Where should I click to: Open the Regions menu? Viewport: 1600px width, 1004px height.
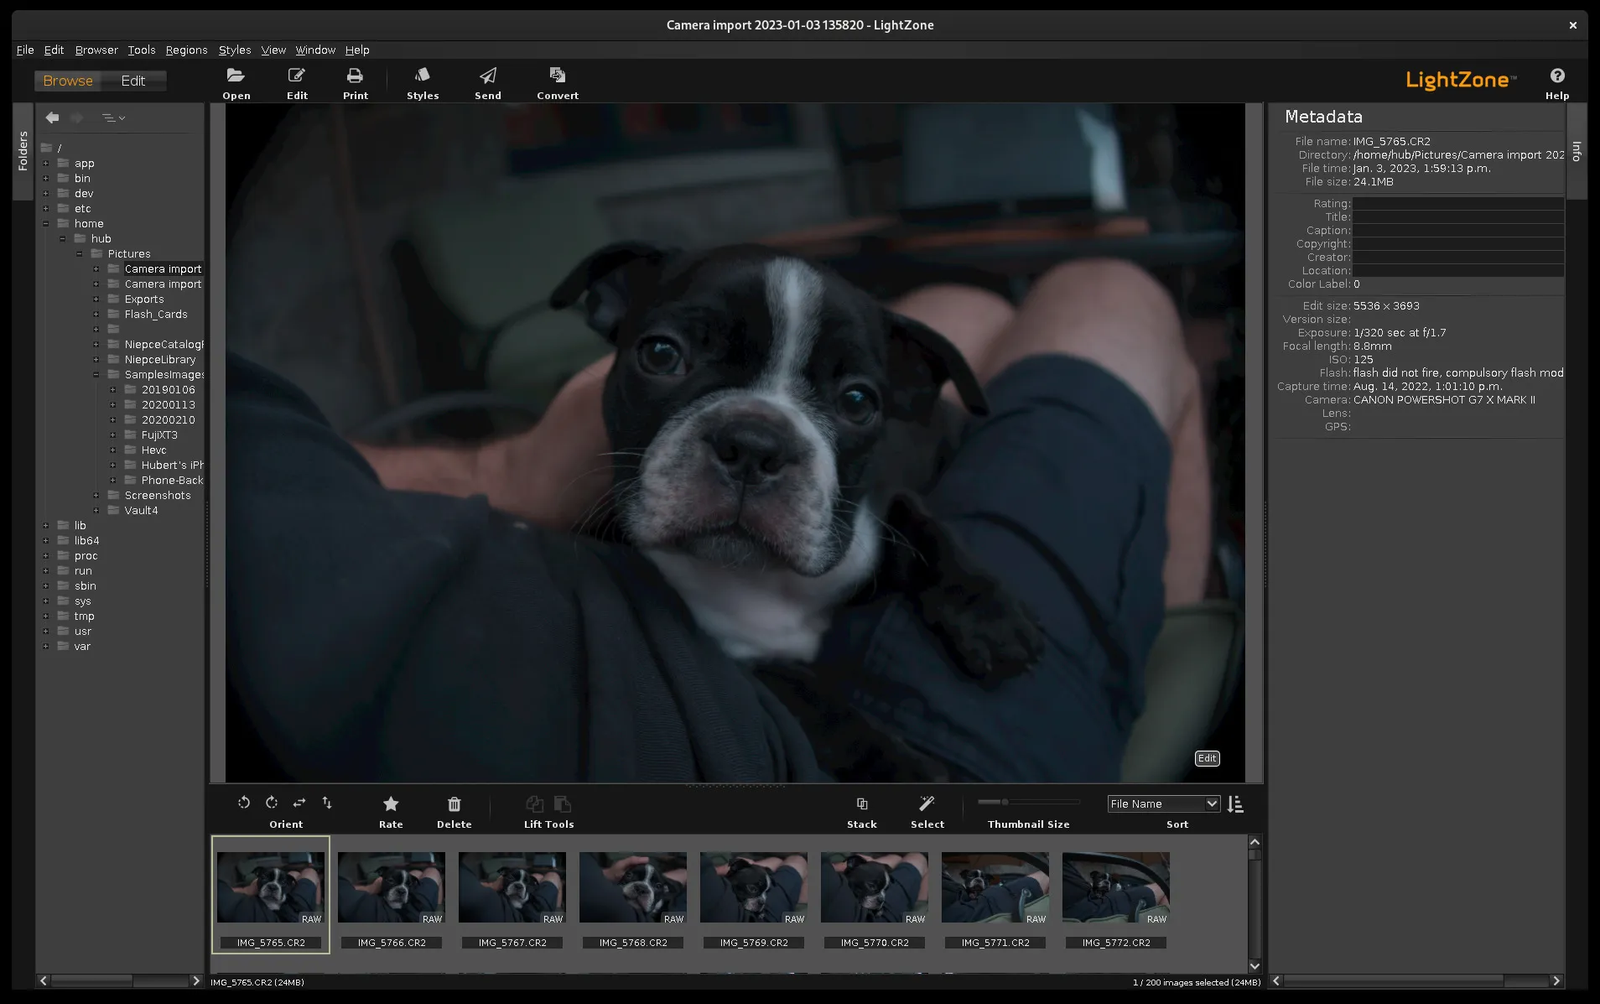(x=186, y=50)
